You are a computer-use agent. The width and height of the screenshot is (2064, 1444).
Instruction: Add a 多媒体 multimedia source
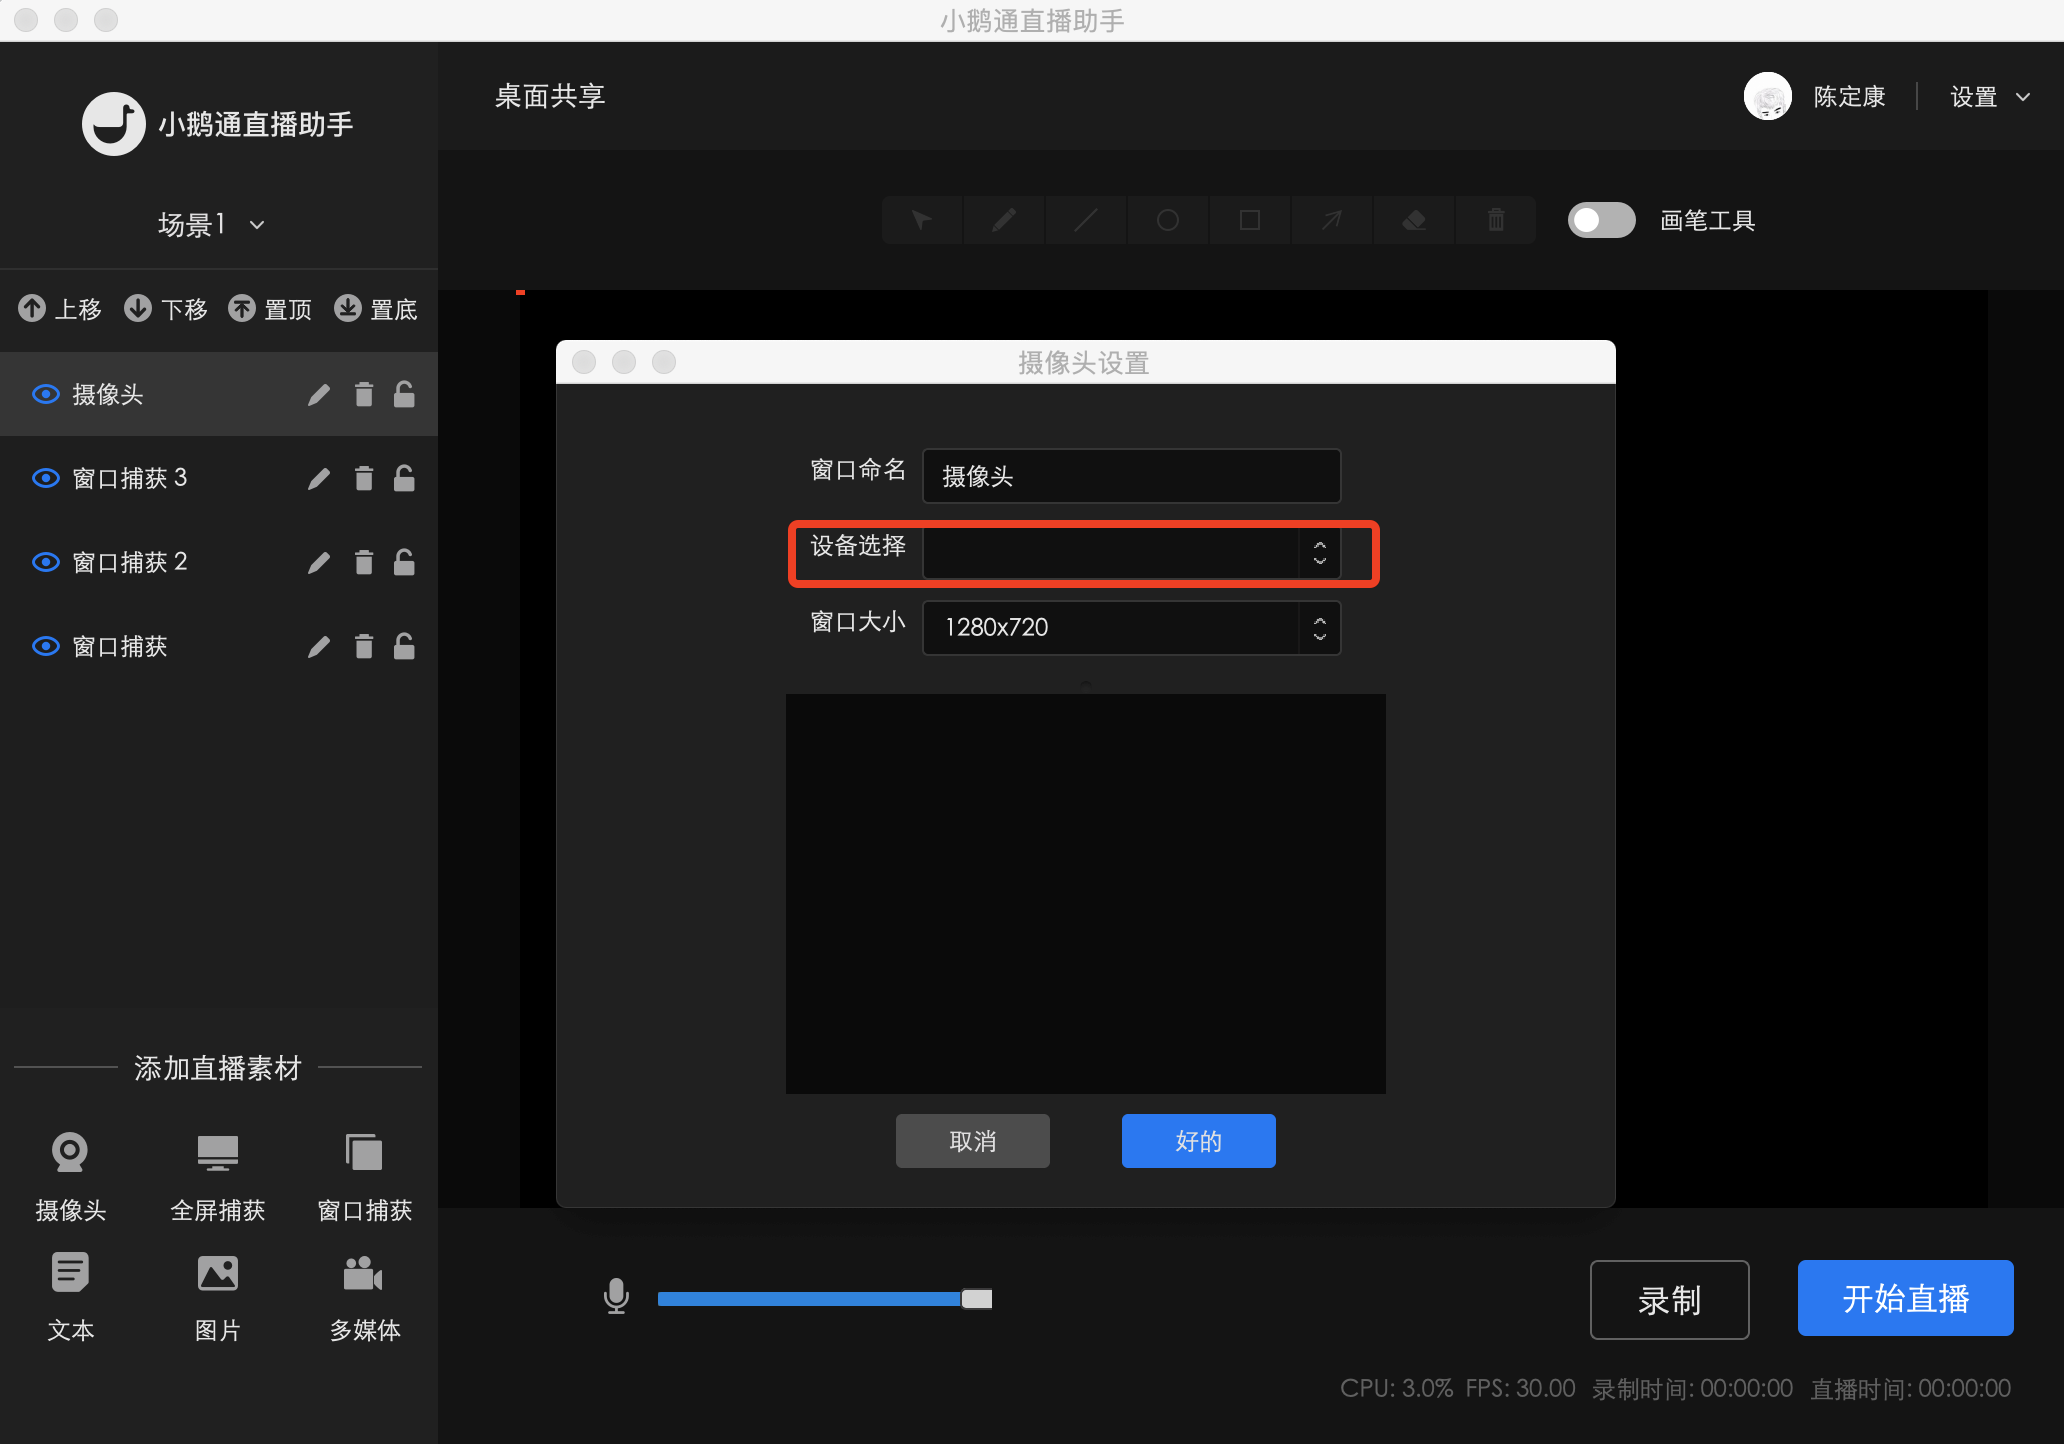click(x=364, y=1297)
